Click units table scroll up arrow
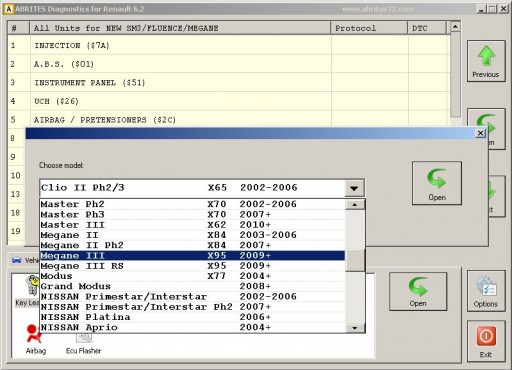512x370 pixels. pos(455,26)
